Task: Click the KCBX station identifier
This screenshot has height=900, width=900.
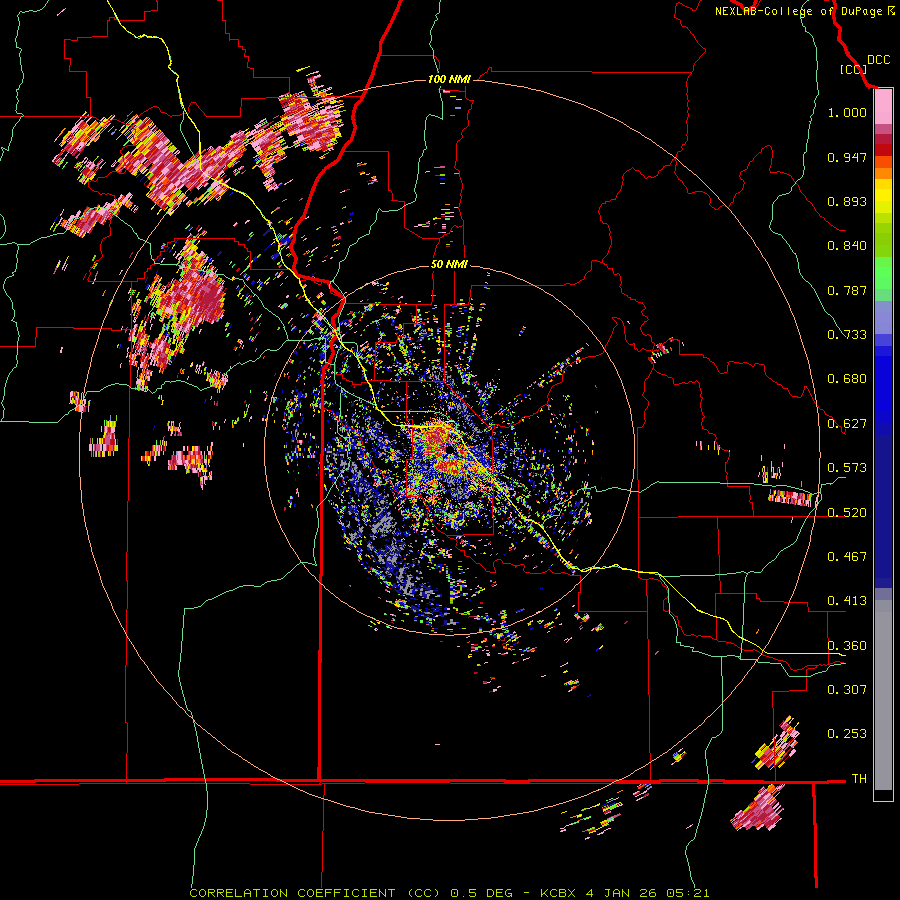Action: click(x=560, y=893)
